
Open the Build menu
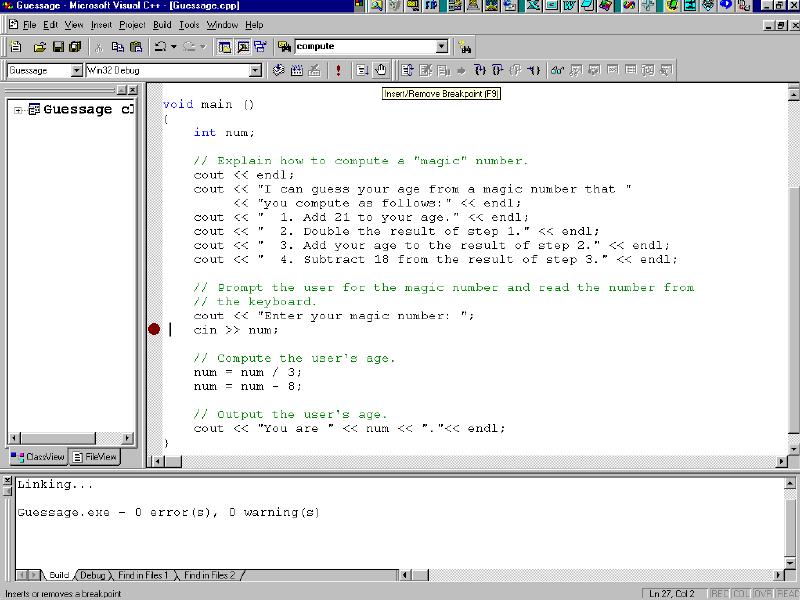(162, 24)
